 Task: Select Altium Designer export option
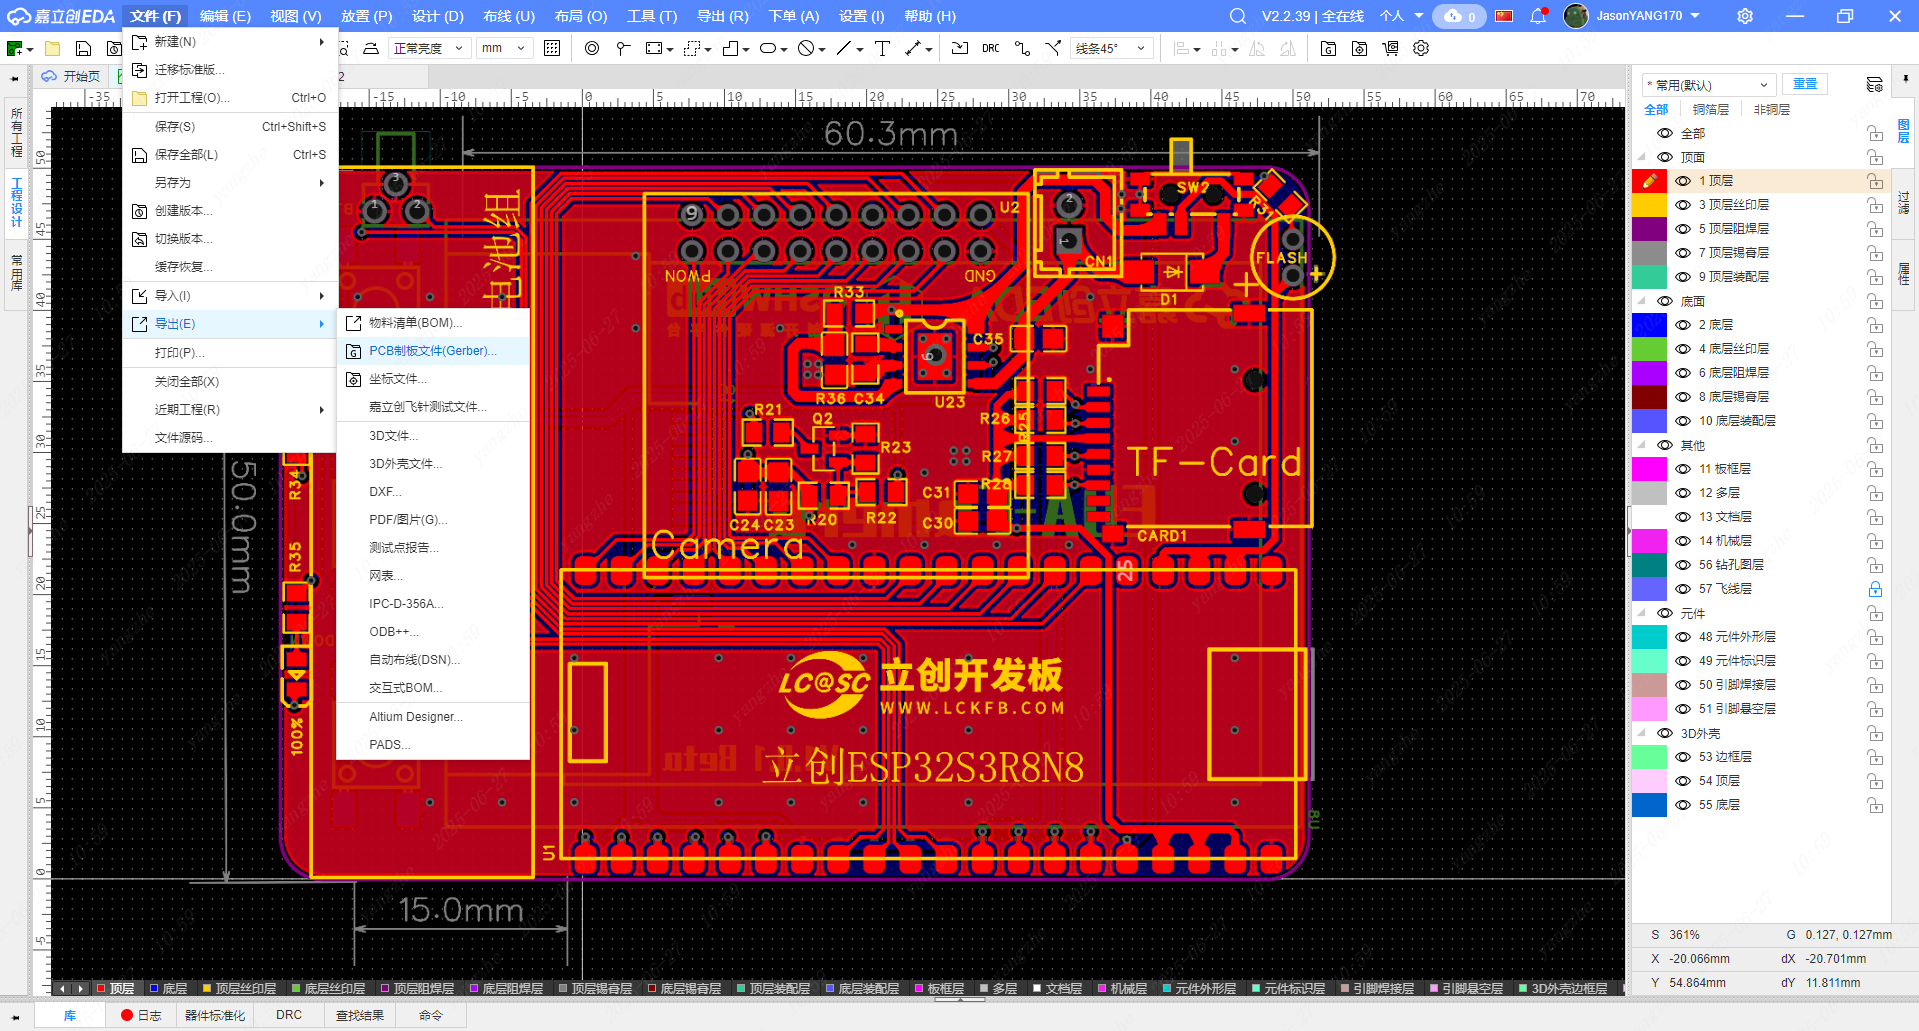(x=433, y=717)
